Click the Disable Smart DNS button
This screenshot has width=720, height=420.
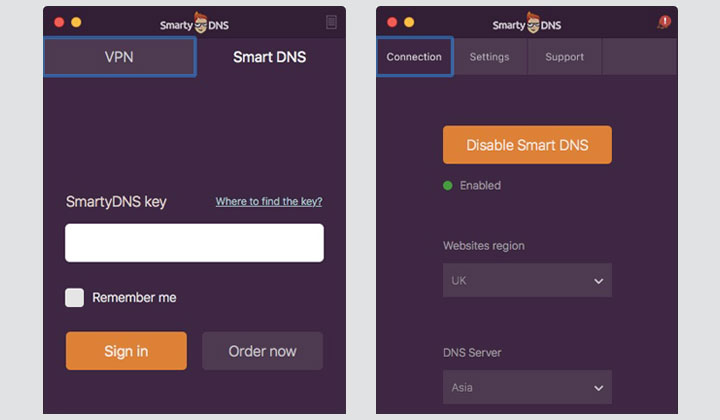point(527,145)
